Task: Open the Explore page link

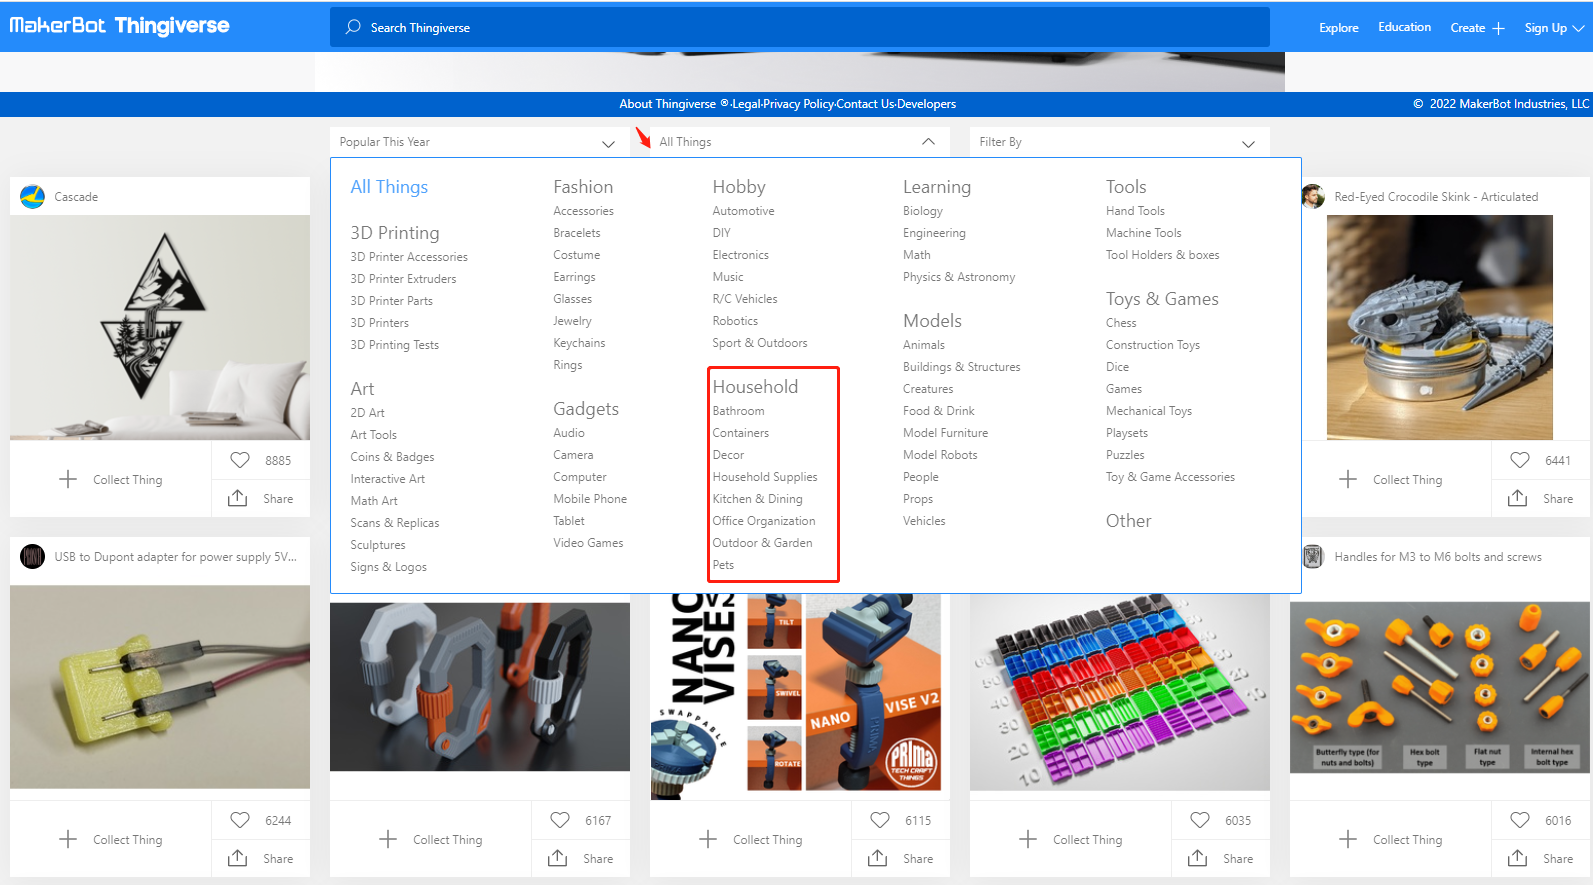Action: coord(1338,28)
